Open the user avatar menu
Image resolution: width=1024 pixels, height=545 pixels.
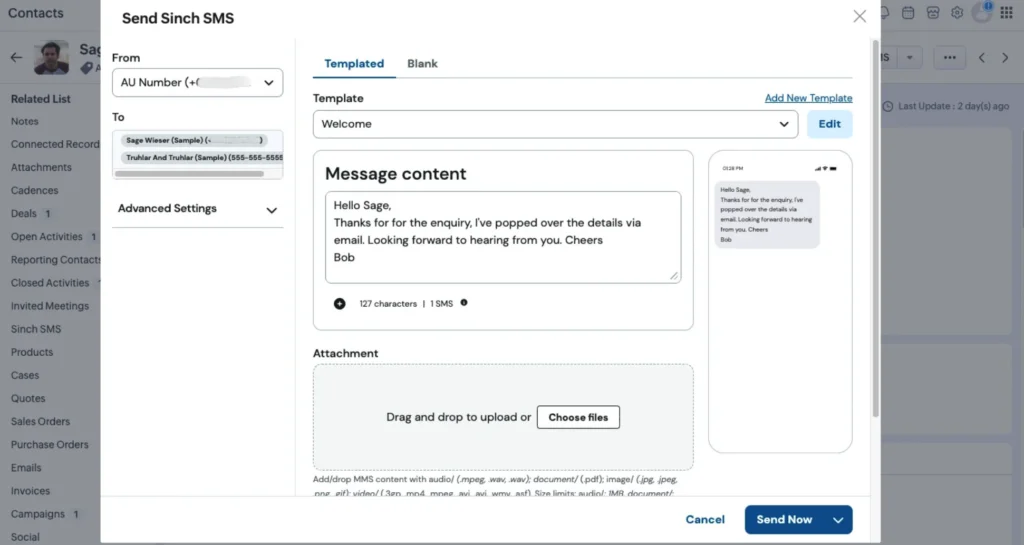coord(982,12)
